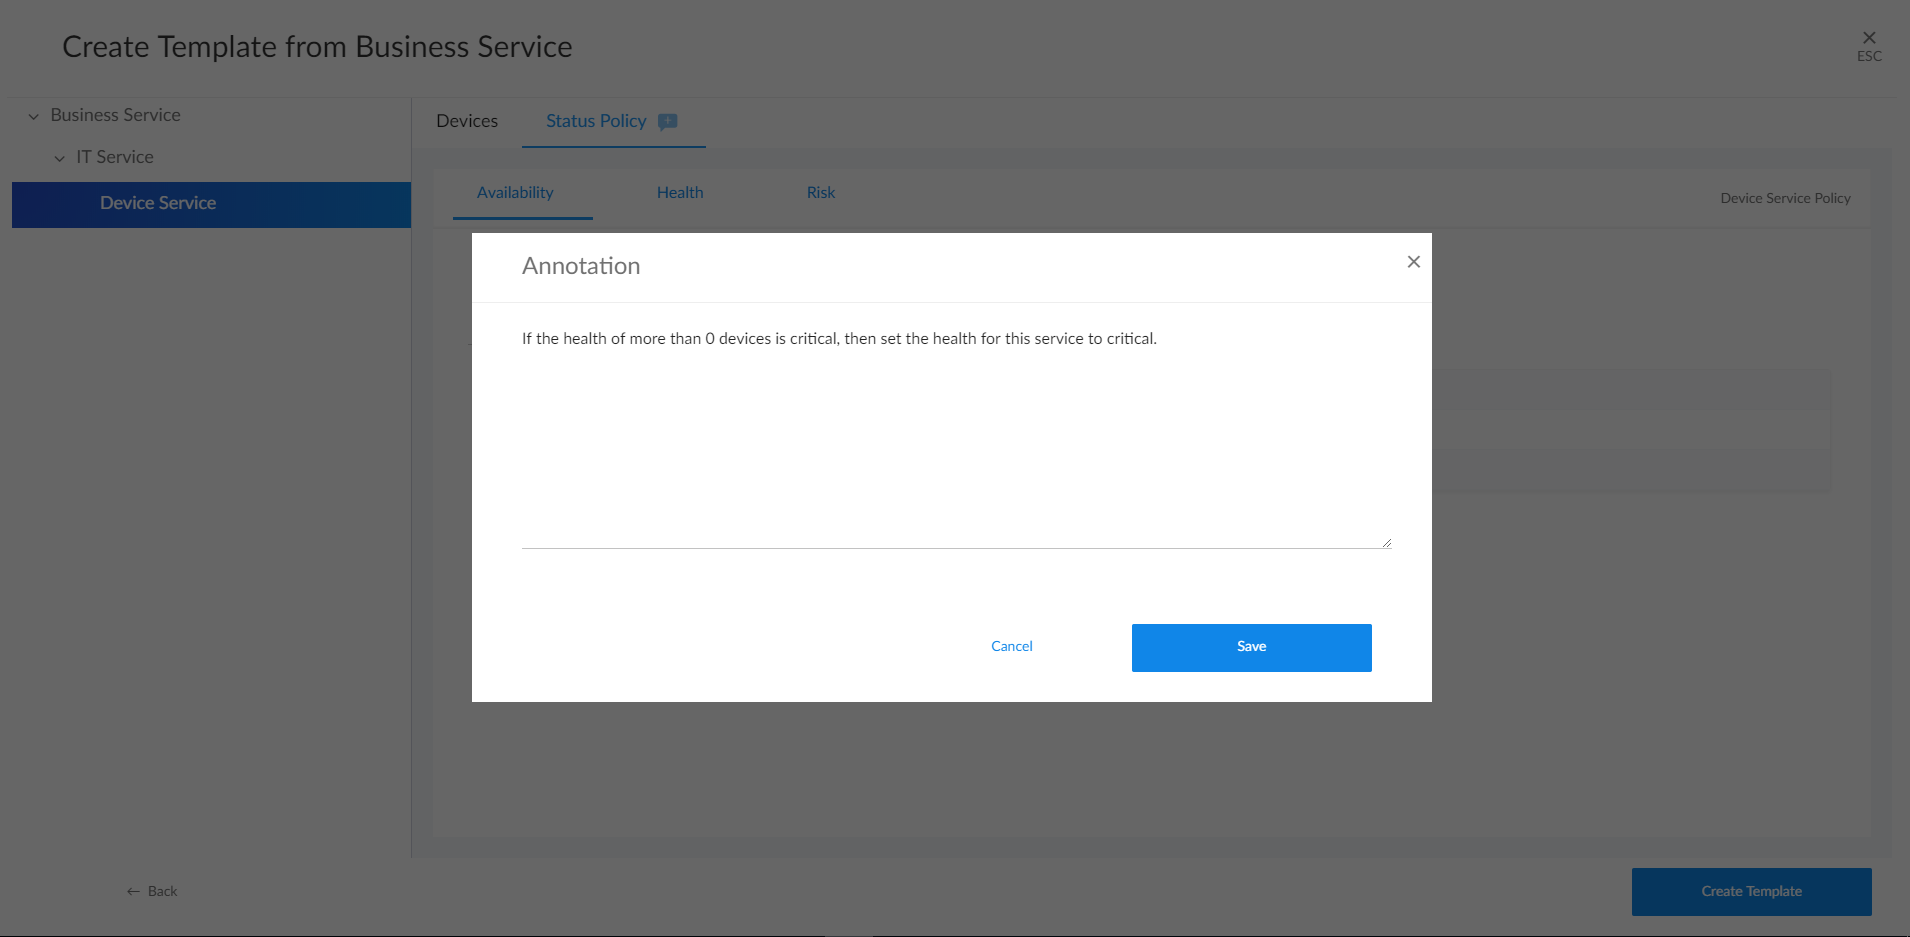Close the Annotation dialog with the X icon
Image resolution: width=1910 pixels, height=937 pixels.
pyautogui.click(x=1413, y=262)
